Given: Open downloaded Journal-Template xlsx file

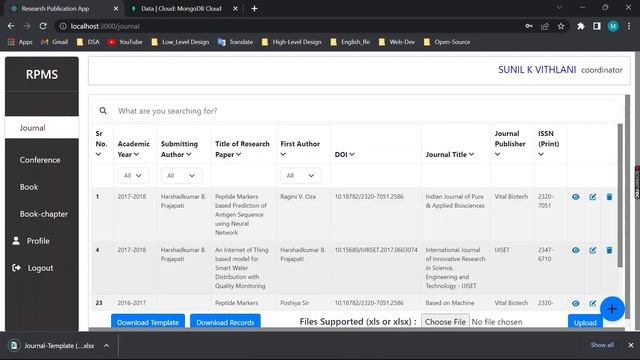Looking at the screenshot, I should click(x=53, y=346).
